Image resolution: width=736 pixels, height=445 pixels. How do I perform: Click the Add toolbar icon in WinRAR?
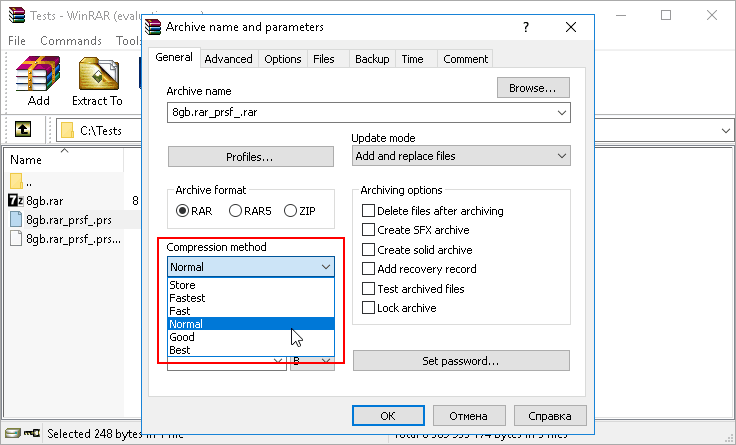coord(38,81)
